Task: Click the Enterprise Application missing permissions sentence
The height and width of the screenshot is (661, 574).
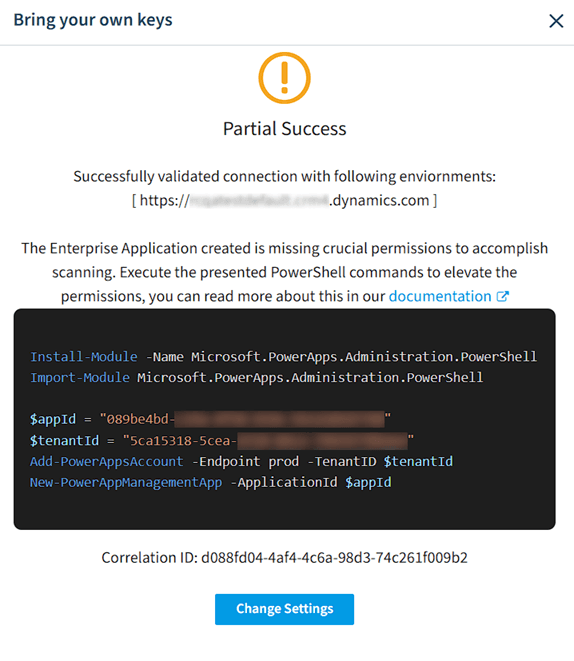Action: click(x=284, y=272)
